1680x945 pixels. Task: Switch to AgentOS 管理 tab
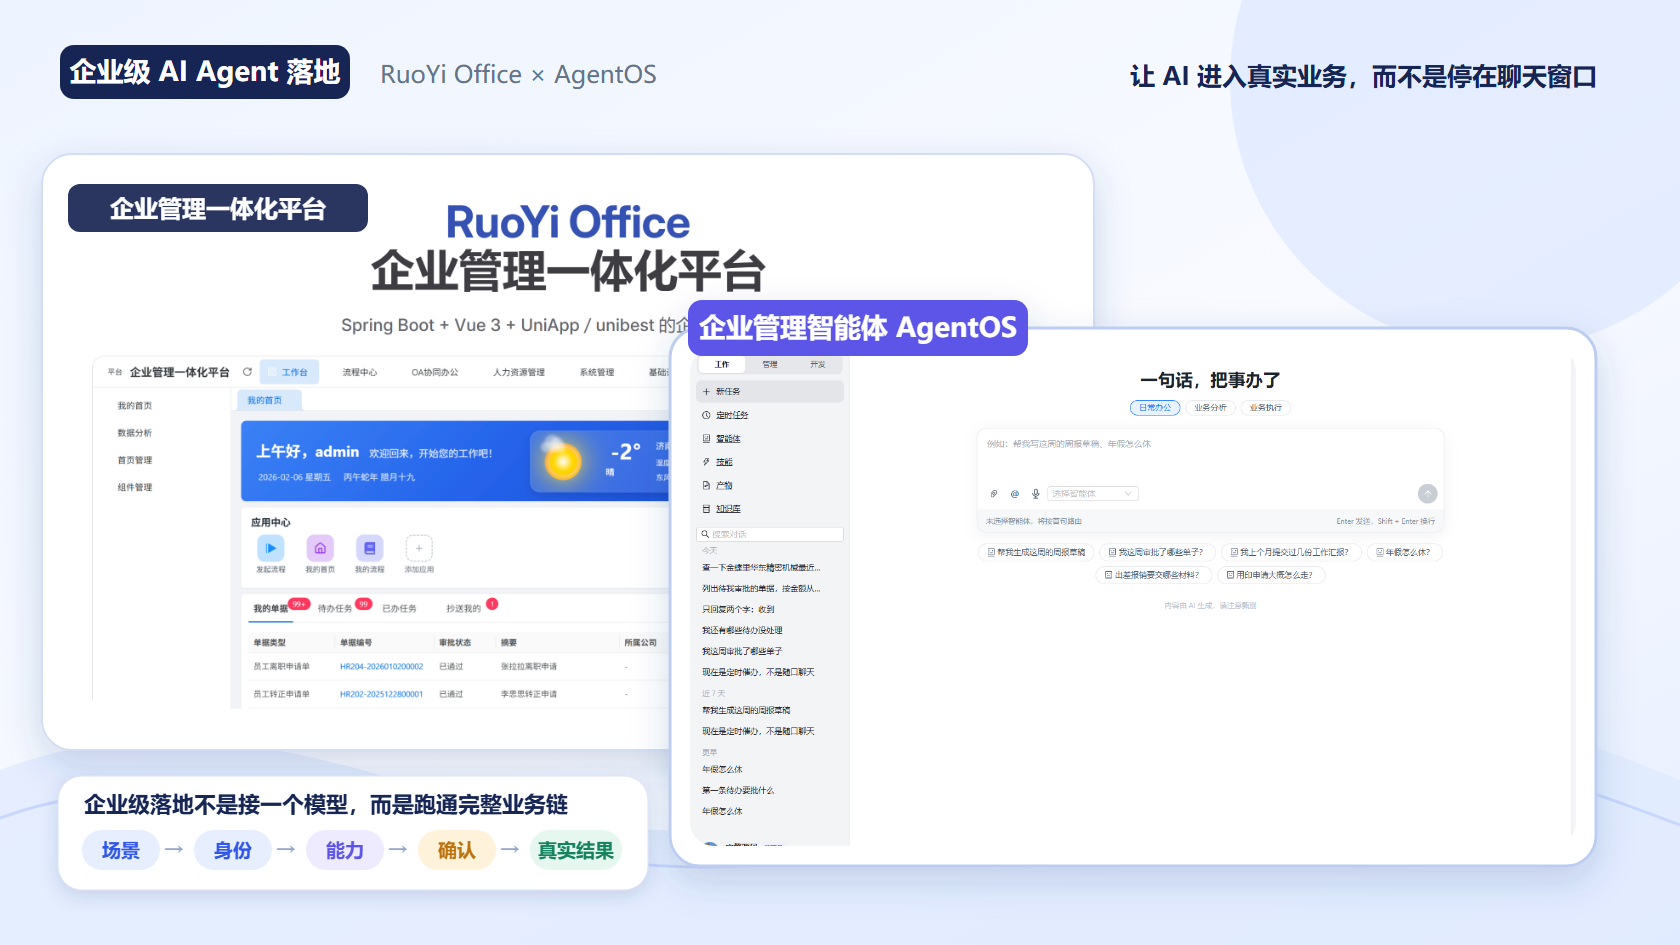point(770,365)
